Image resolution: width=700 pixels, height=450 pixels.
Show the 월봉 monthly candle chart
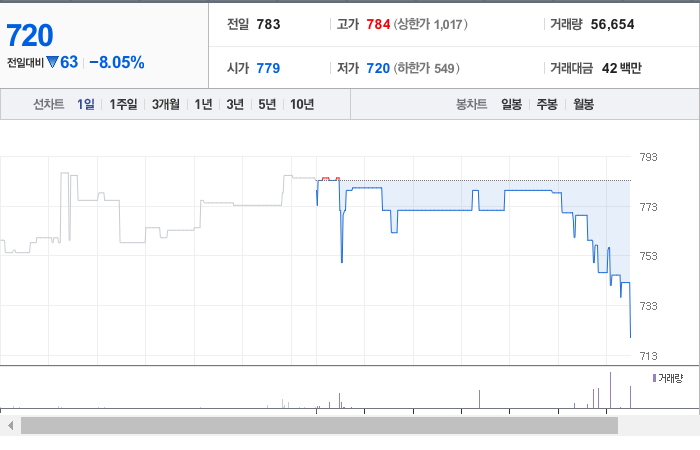point(583,104)
